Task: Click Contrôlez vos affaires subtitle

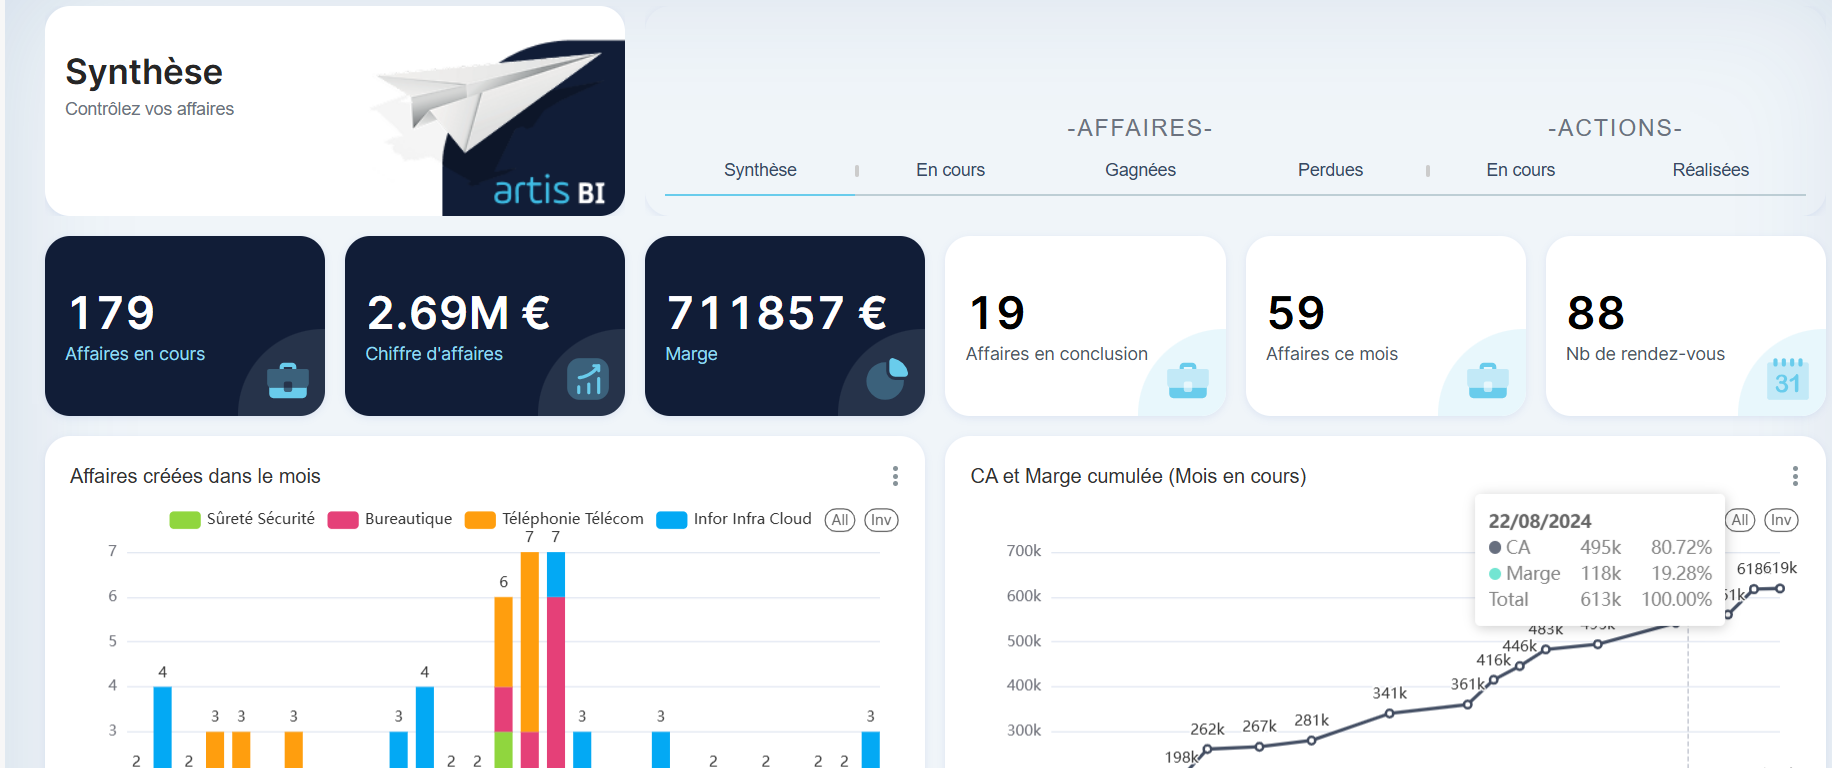Action: click(x=150, y=109)
